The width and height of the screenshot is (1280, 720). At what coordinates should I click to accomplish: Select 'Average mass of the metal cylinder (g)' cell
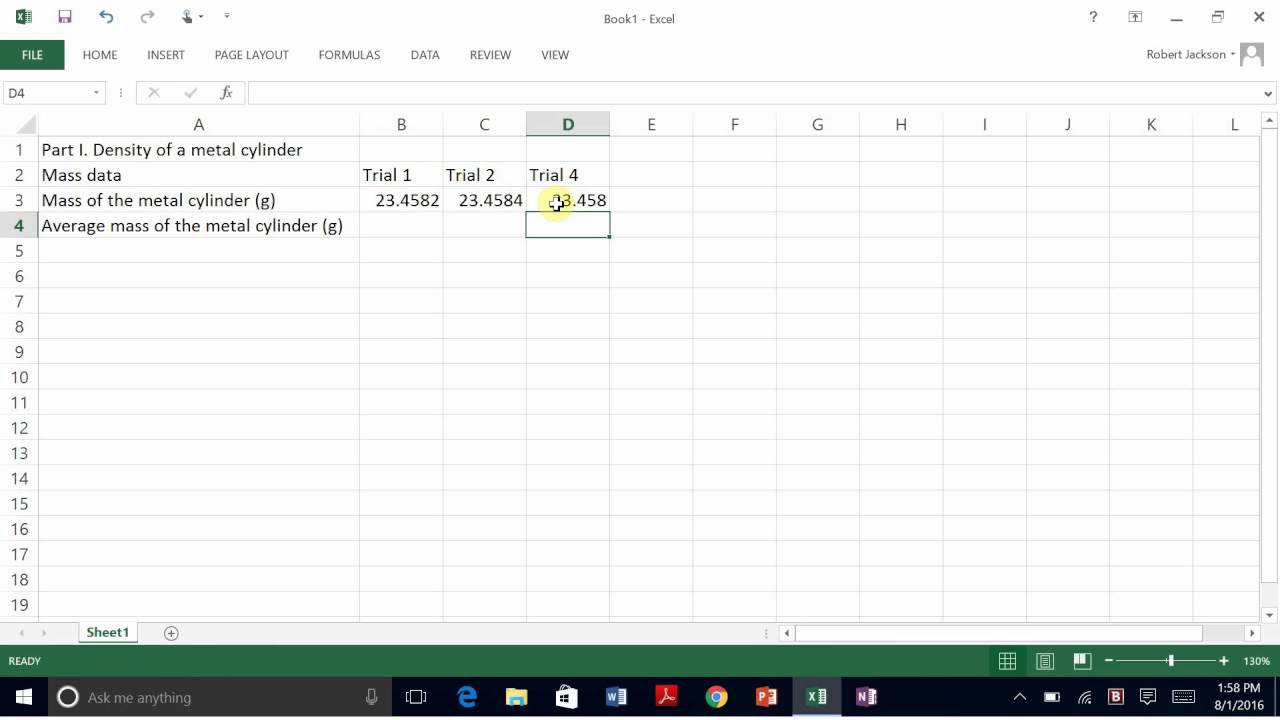[198, 226]
